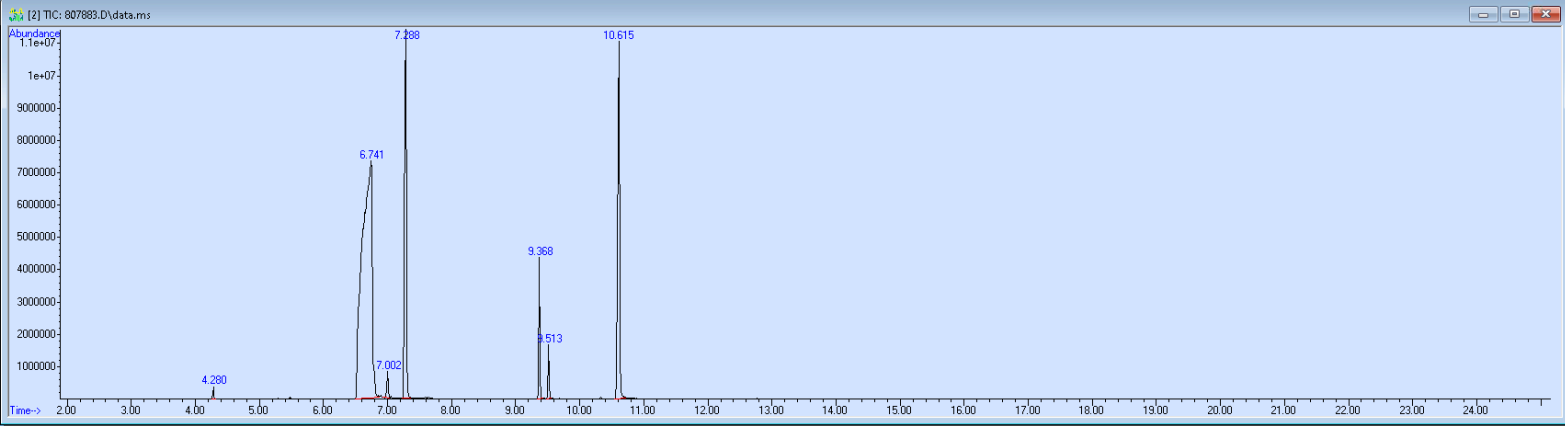The width and height of the screenshot is (1565, 426).
Task: Click the y-axis value 1.1e+07
Action: 40,43
